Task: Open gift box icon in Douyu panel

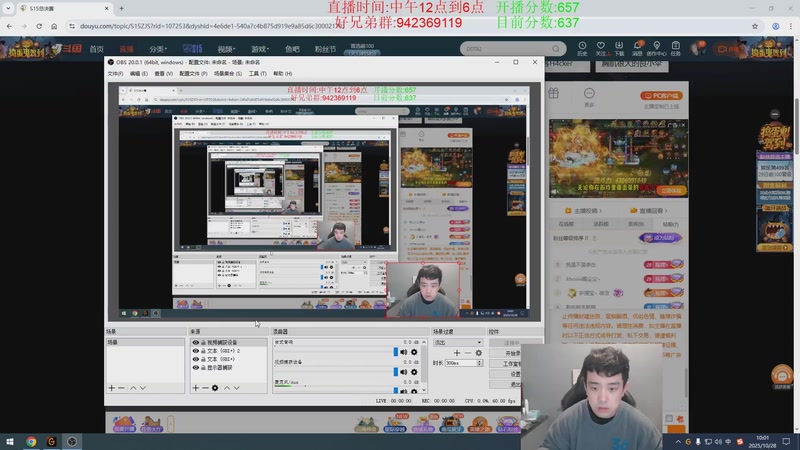Action: coord(554,93)
